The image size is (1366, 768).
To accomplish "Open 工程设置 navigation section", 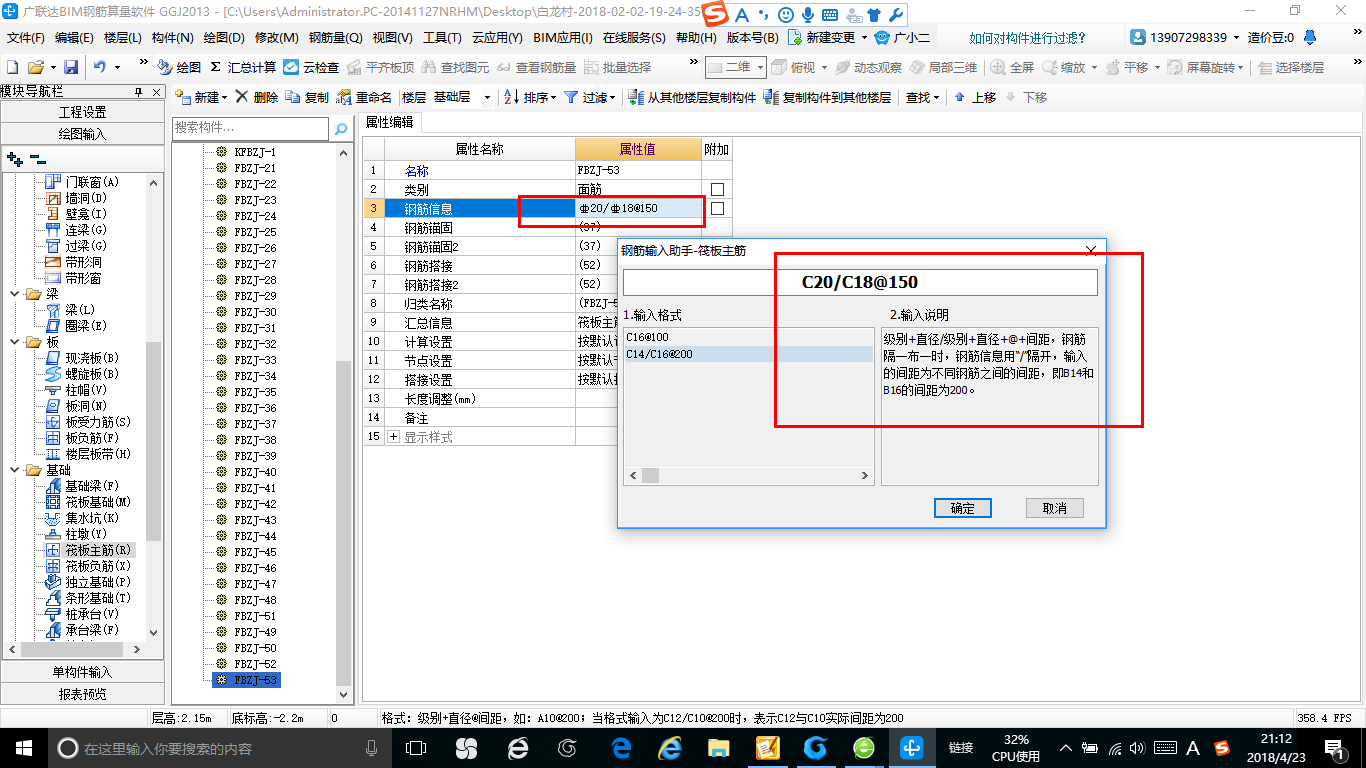I will [82, 112].
